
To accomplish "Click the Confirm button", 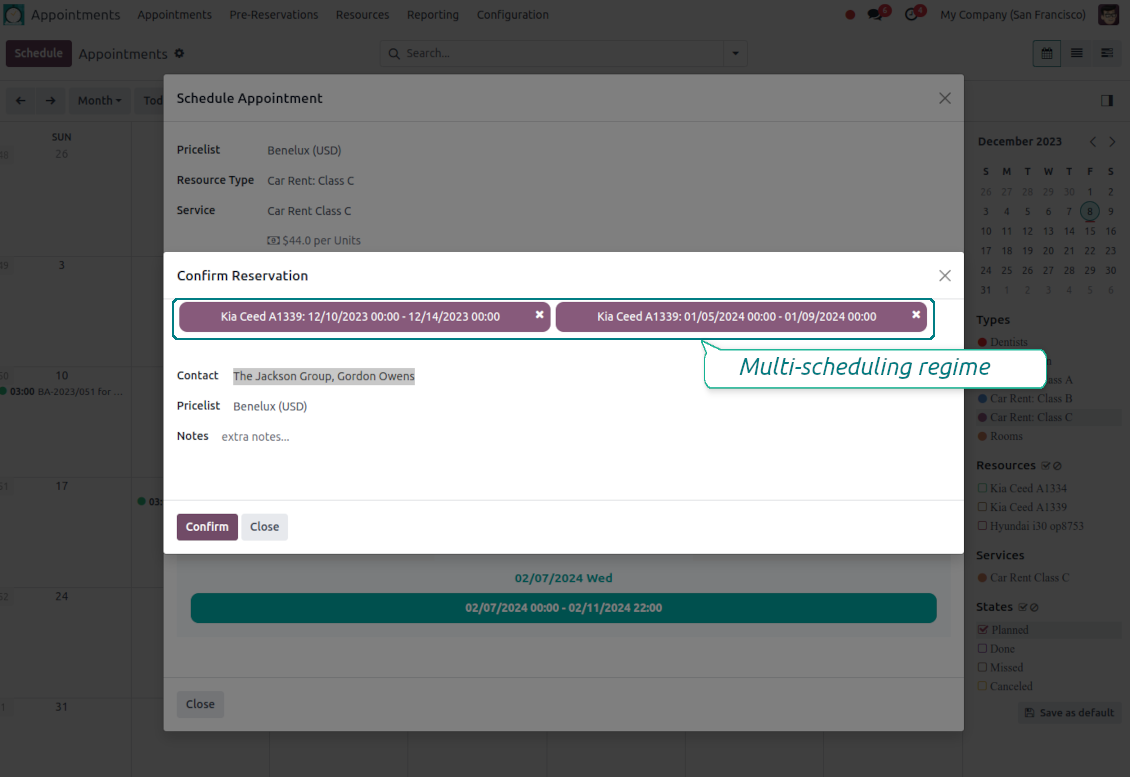I will 207,527.
